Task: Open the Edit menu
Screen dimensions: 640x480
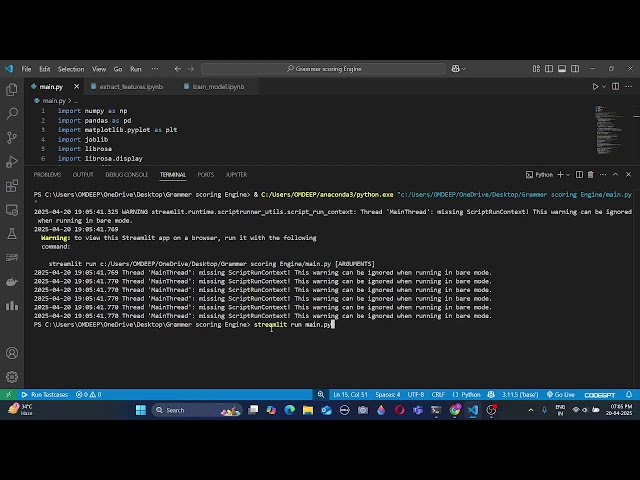Action: (44, 69)
